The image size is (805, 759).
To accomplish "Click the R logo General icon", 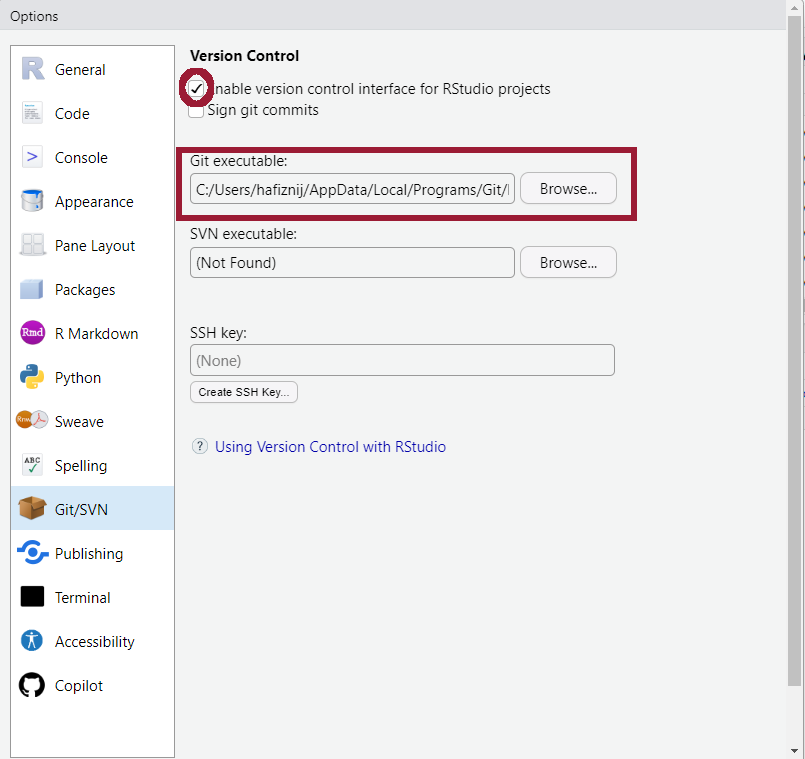I will tap(33, 69).
